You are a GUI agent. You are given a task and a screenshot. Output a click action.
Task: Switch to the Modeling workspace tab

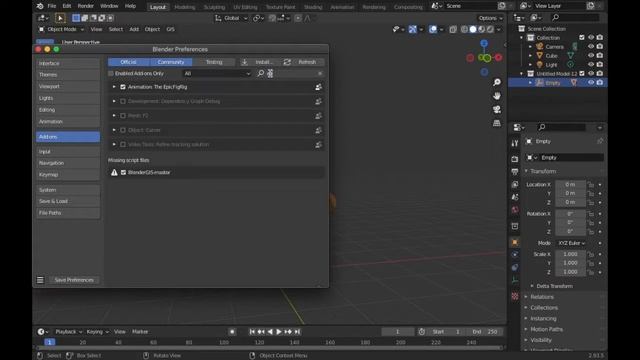(184, 7)
